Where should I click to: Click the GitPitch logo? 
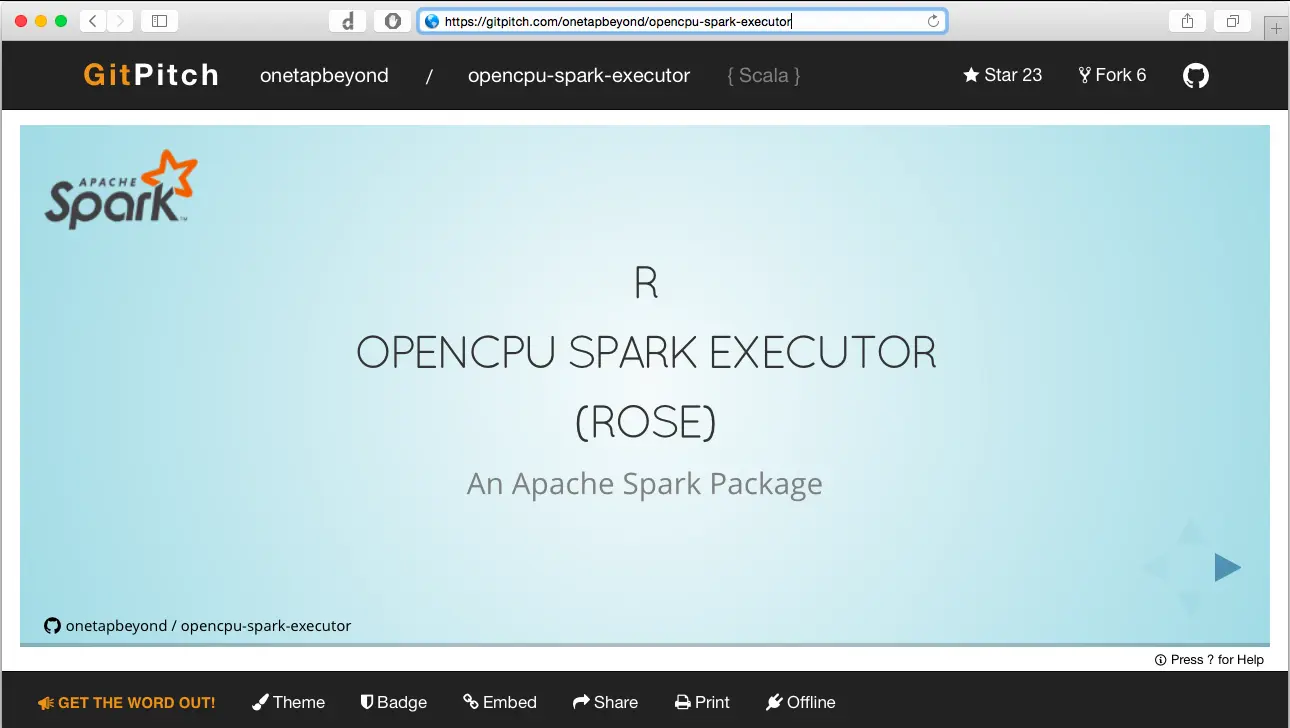pos(150,74)
